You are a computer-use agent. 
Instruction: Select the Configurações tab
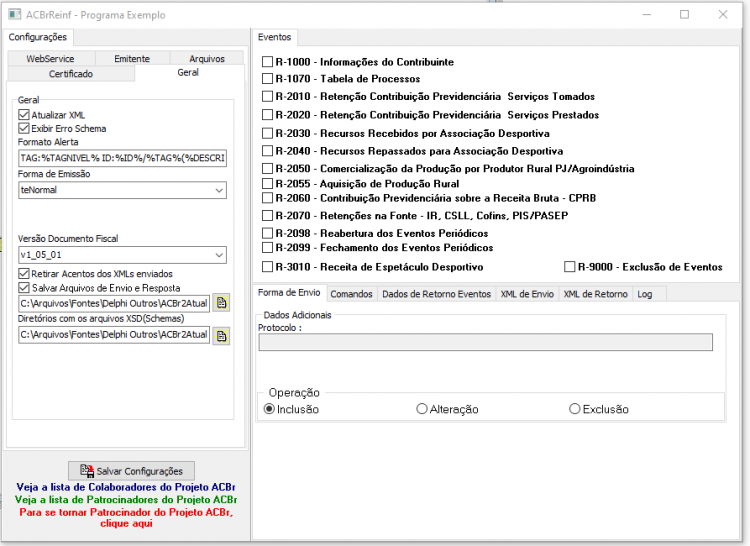click(x=38, y=37)
